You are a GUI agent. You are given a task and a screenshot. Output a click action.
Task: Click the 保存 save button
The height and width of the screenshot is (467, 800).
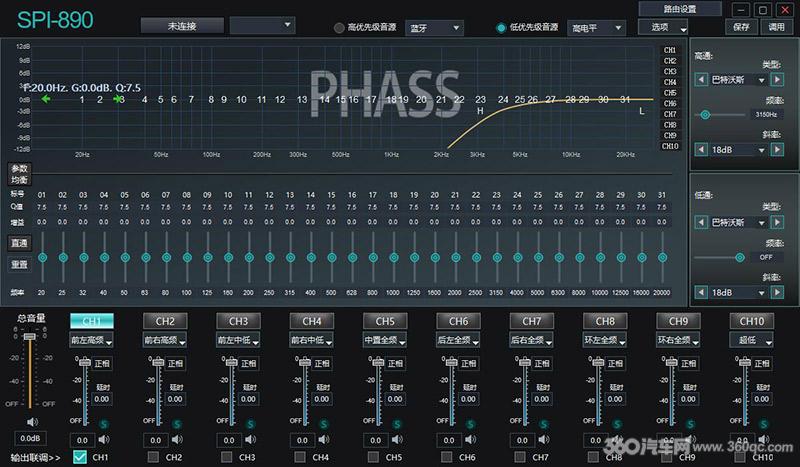coord(741,27)
